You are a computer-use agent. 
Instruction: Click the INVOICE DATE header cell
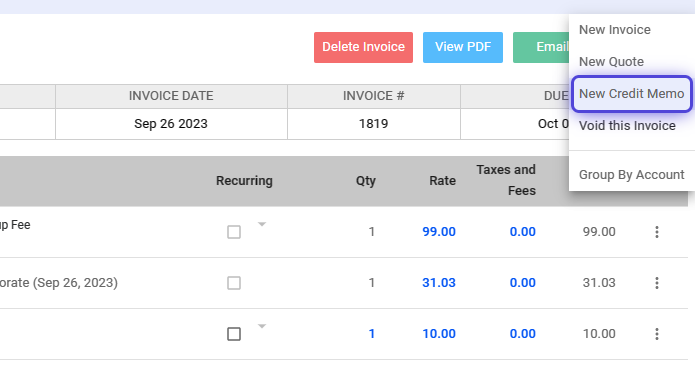click(171, 96)
